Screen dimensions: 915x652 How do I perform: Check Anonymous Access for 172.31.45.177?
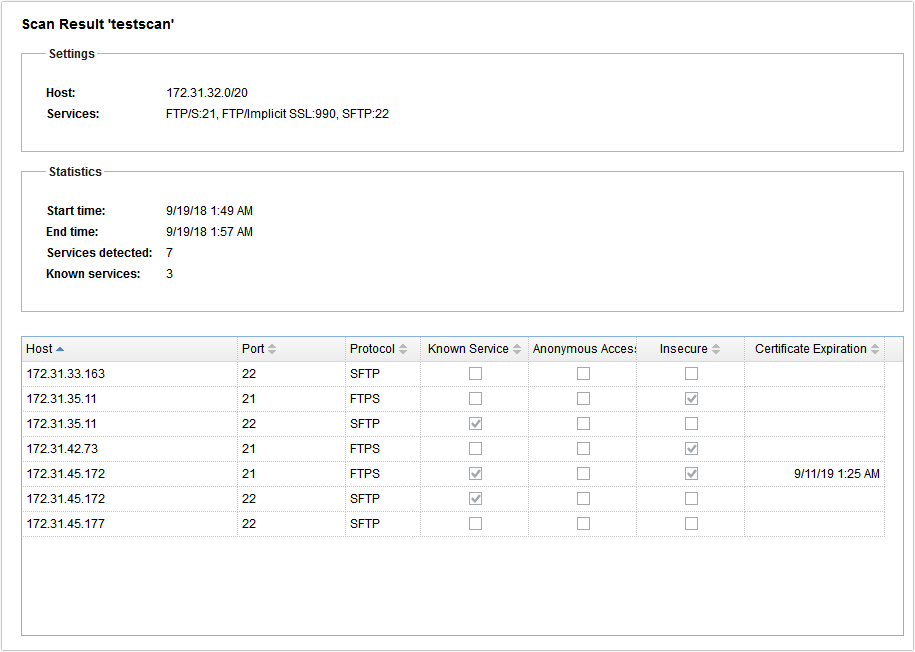(x=583, y=523)
